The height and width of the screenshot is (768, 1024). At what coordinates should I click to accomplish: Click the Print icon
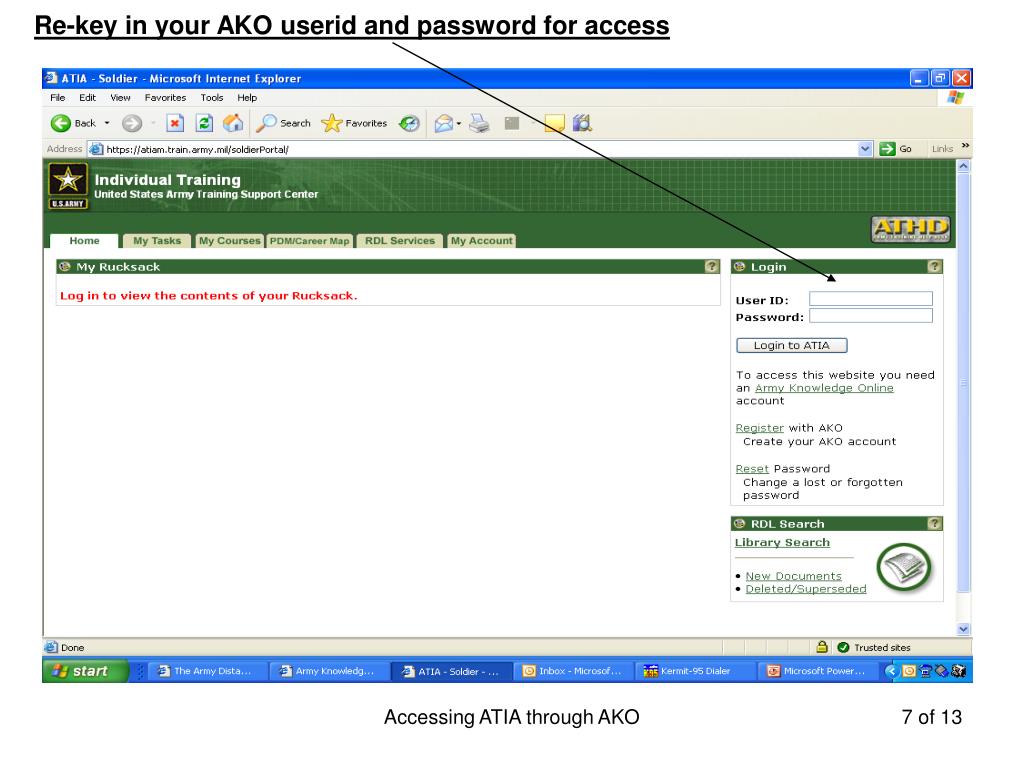point(479,123)
